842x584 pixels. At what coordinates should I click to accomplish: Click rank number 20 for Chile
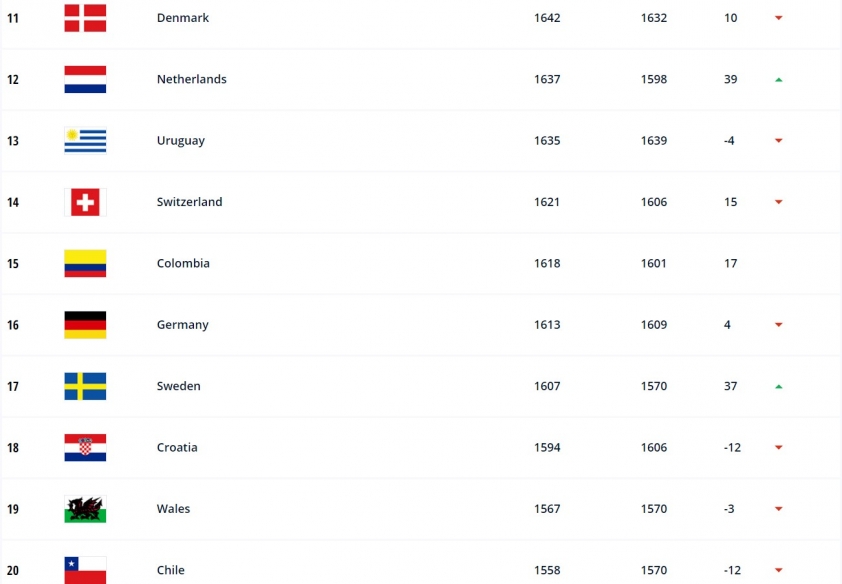[13, 571]
